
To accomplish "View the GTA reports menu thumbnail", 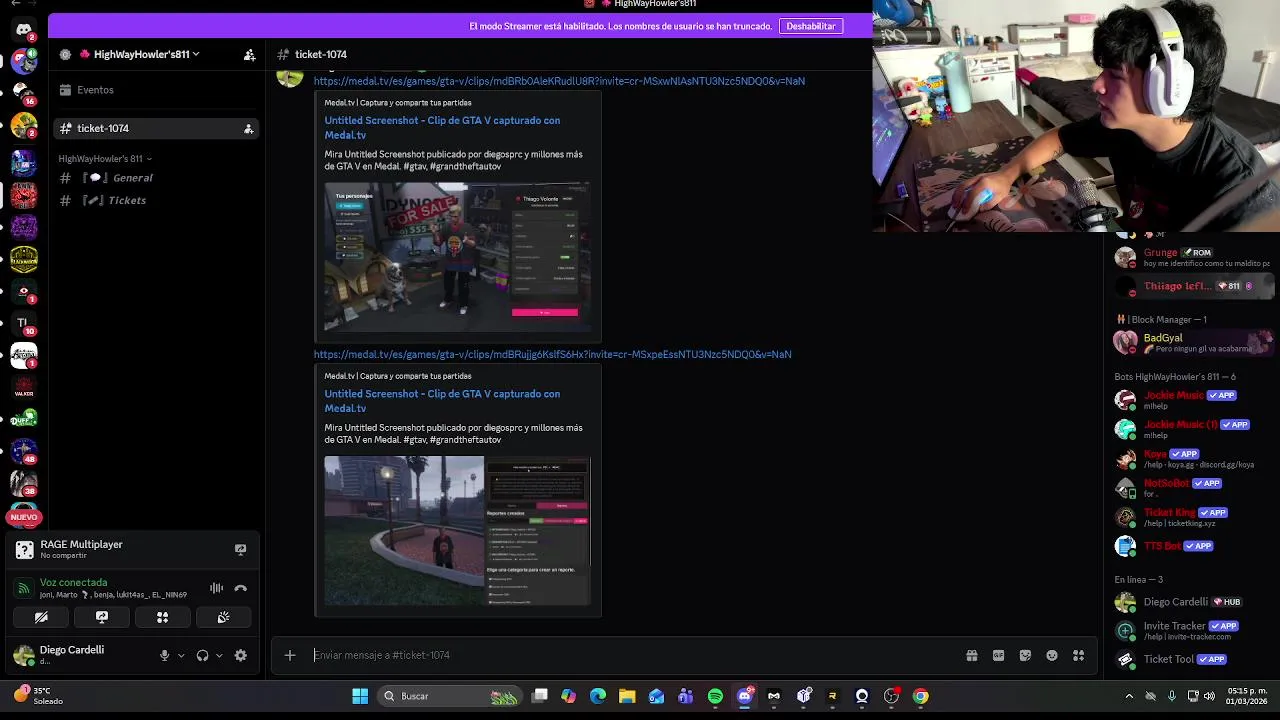I will pos(457,530).
